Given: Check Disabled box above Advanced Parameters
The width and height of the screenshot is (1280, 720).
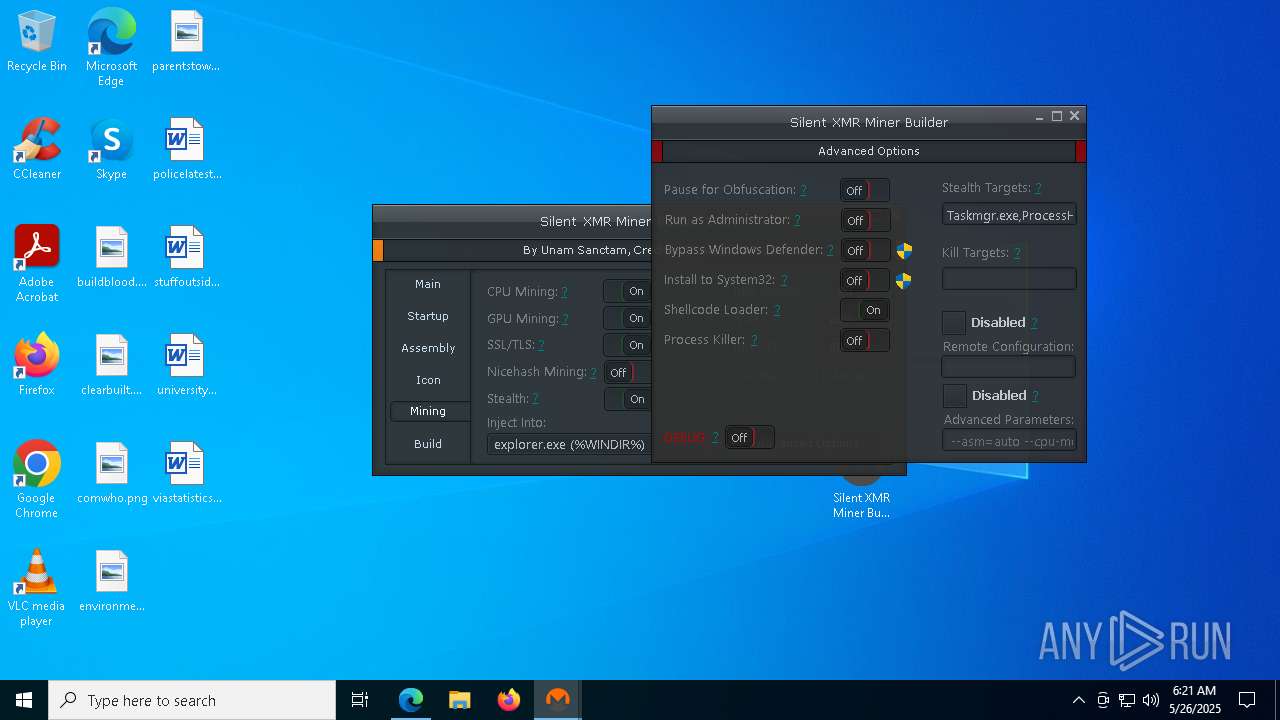Looking at the screenshot, I should coord(955,395).
